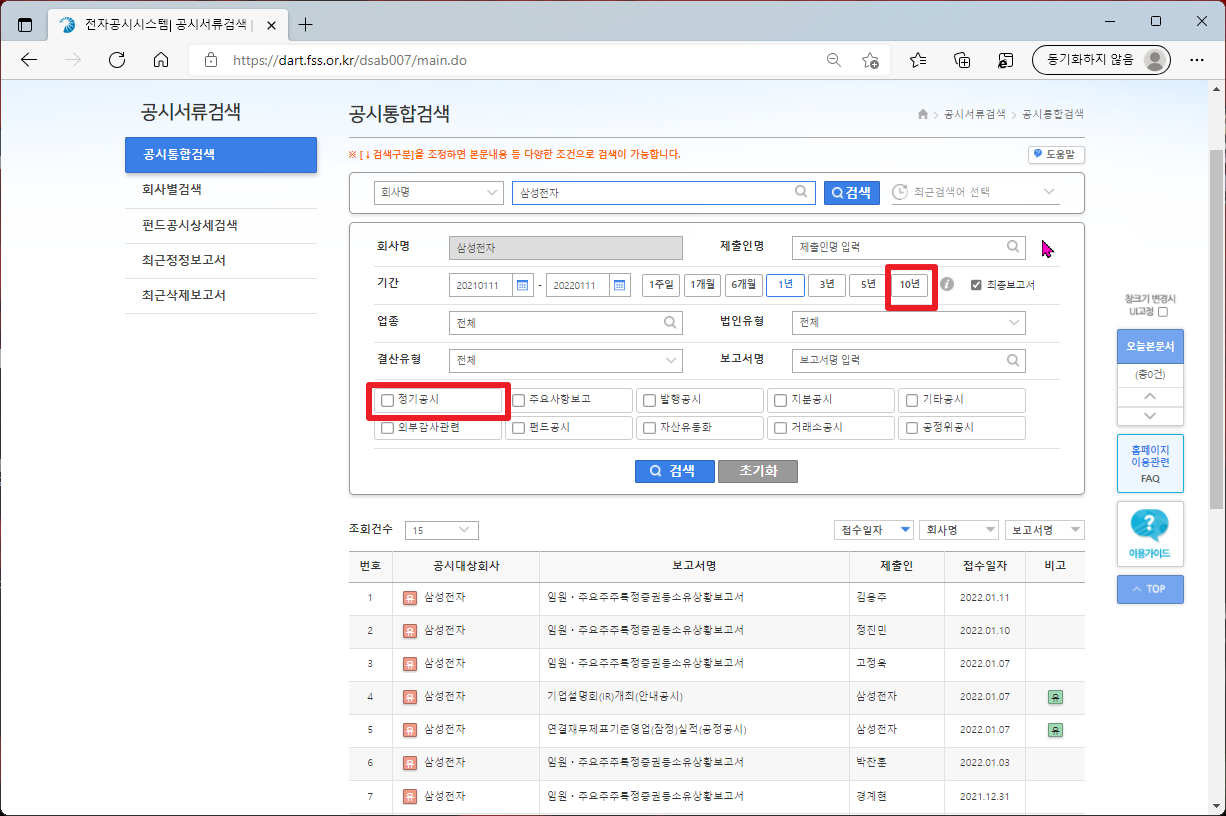
Task: Click 유 market icon in row 1
Action: point(410,598)
